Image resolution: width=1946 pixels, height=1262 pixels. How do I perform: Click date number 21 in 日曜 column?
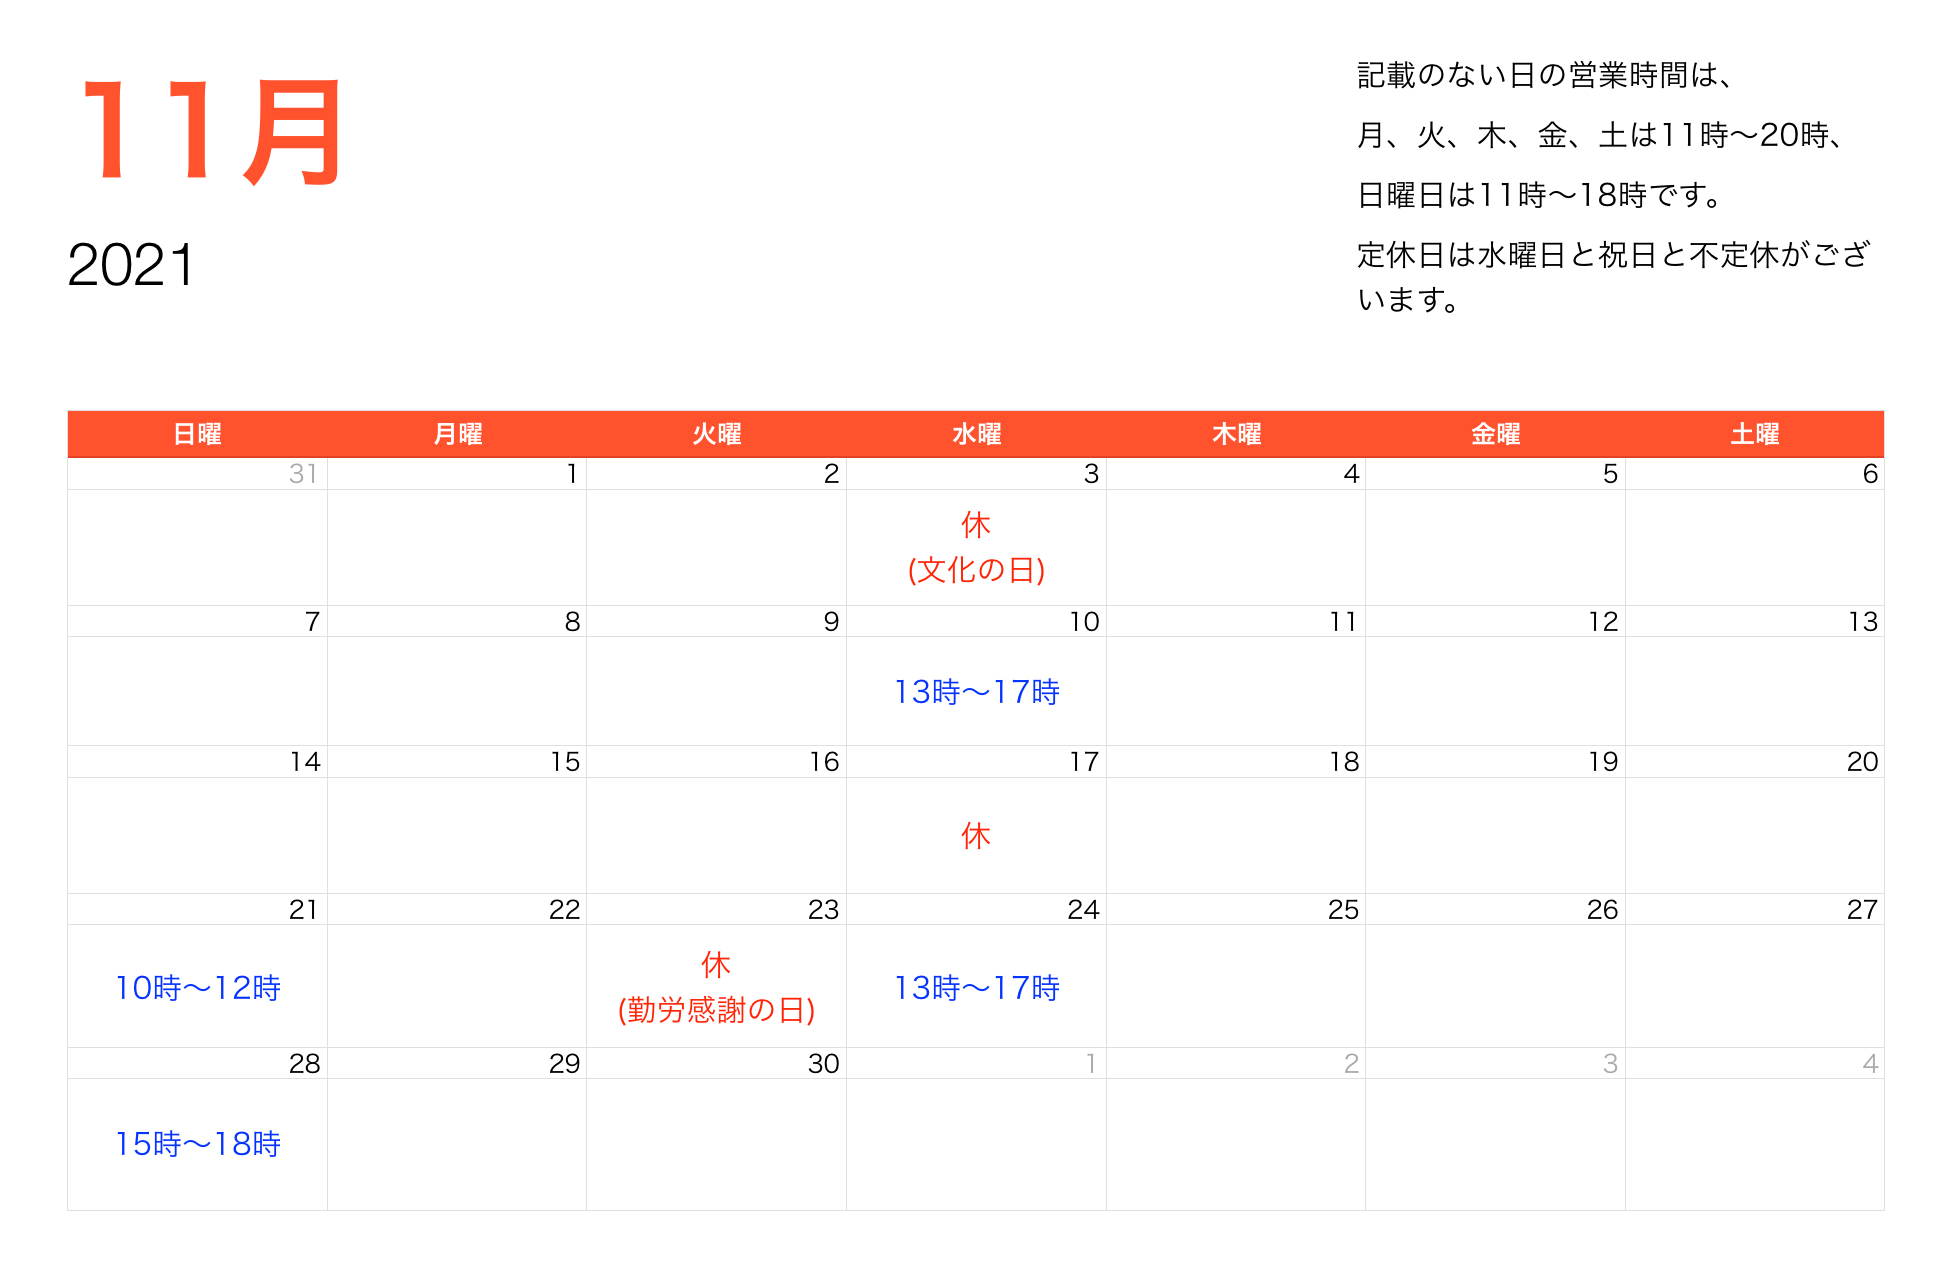coord(303,910)
